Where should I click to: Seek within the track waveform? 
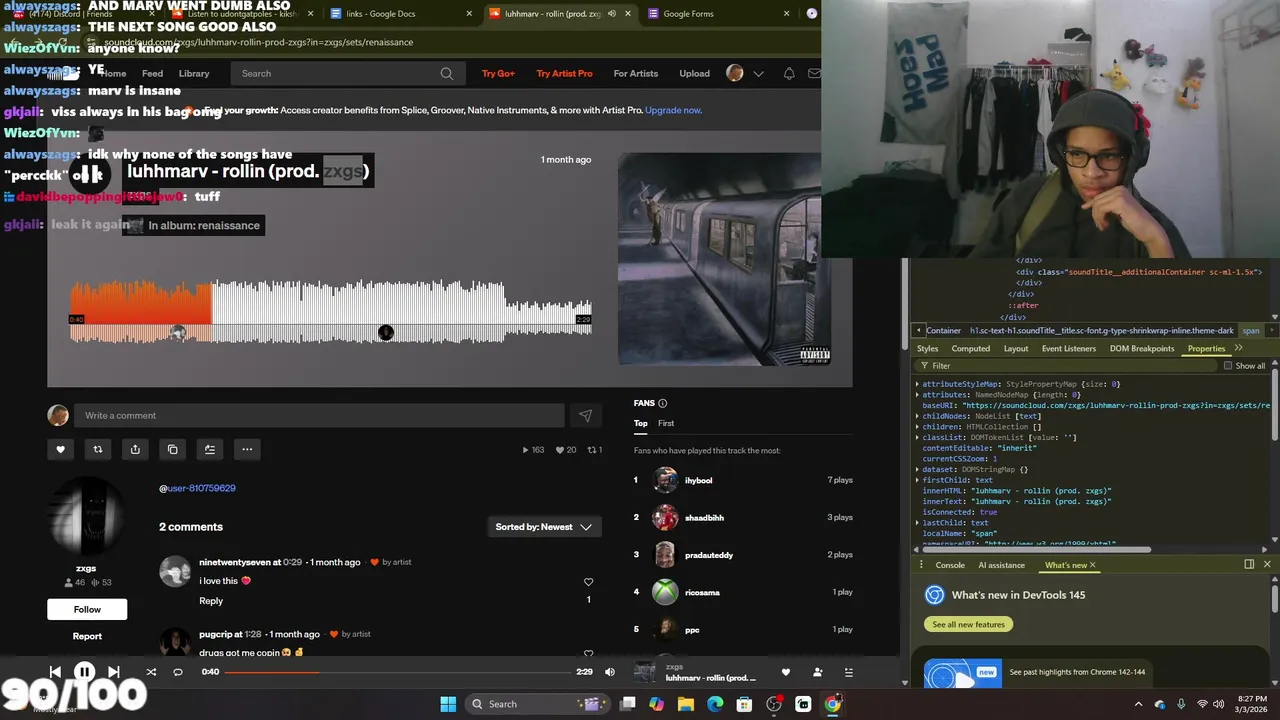point(330,312)
